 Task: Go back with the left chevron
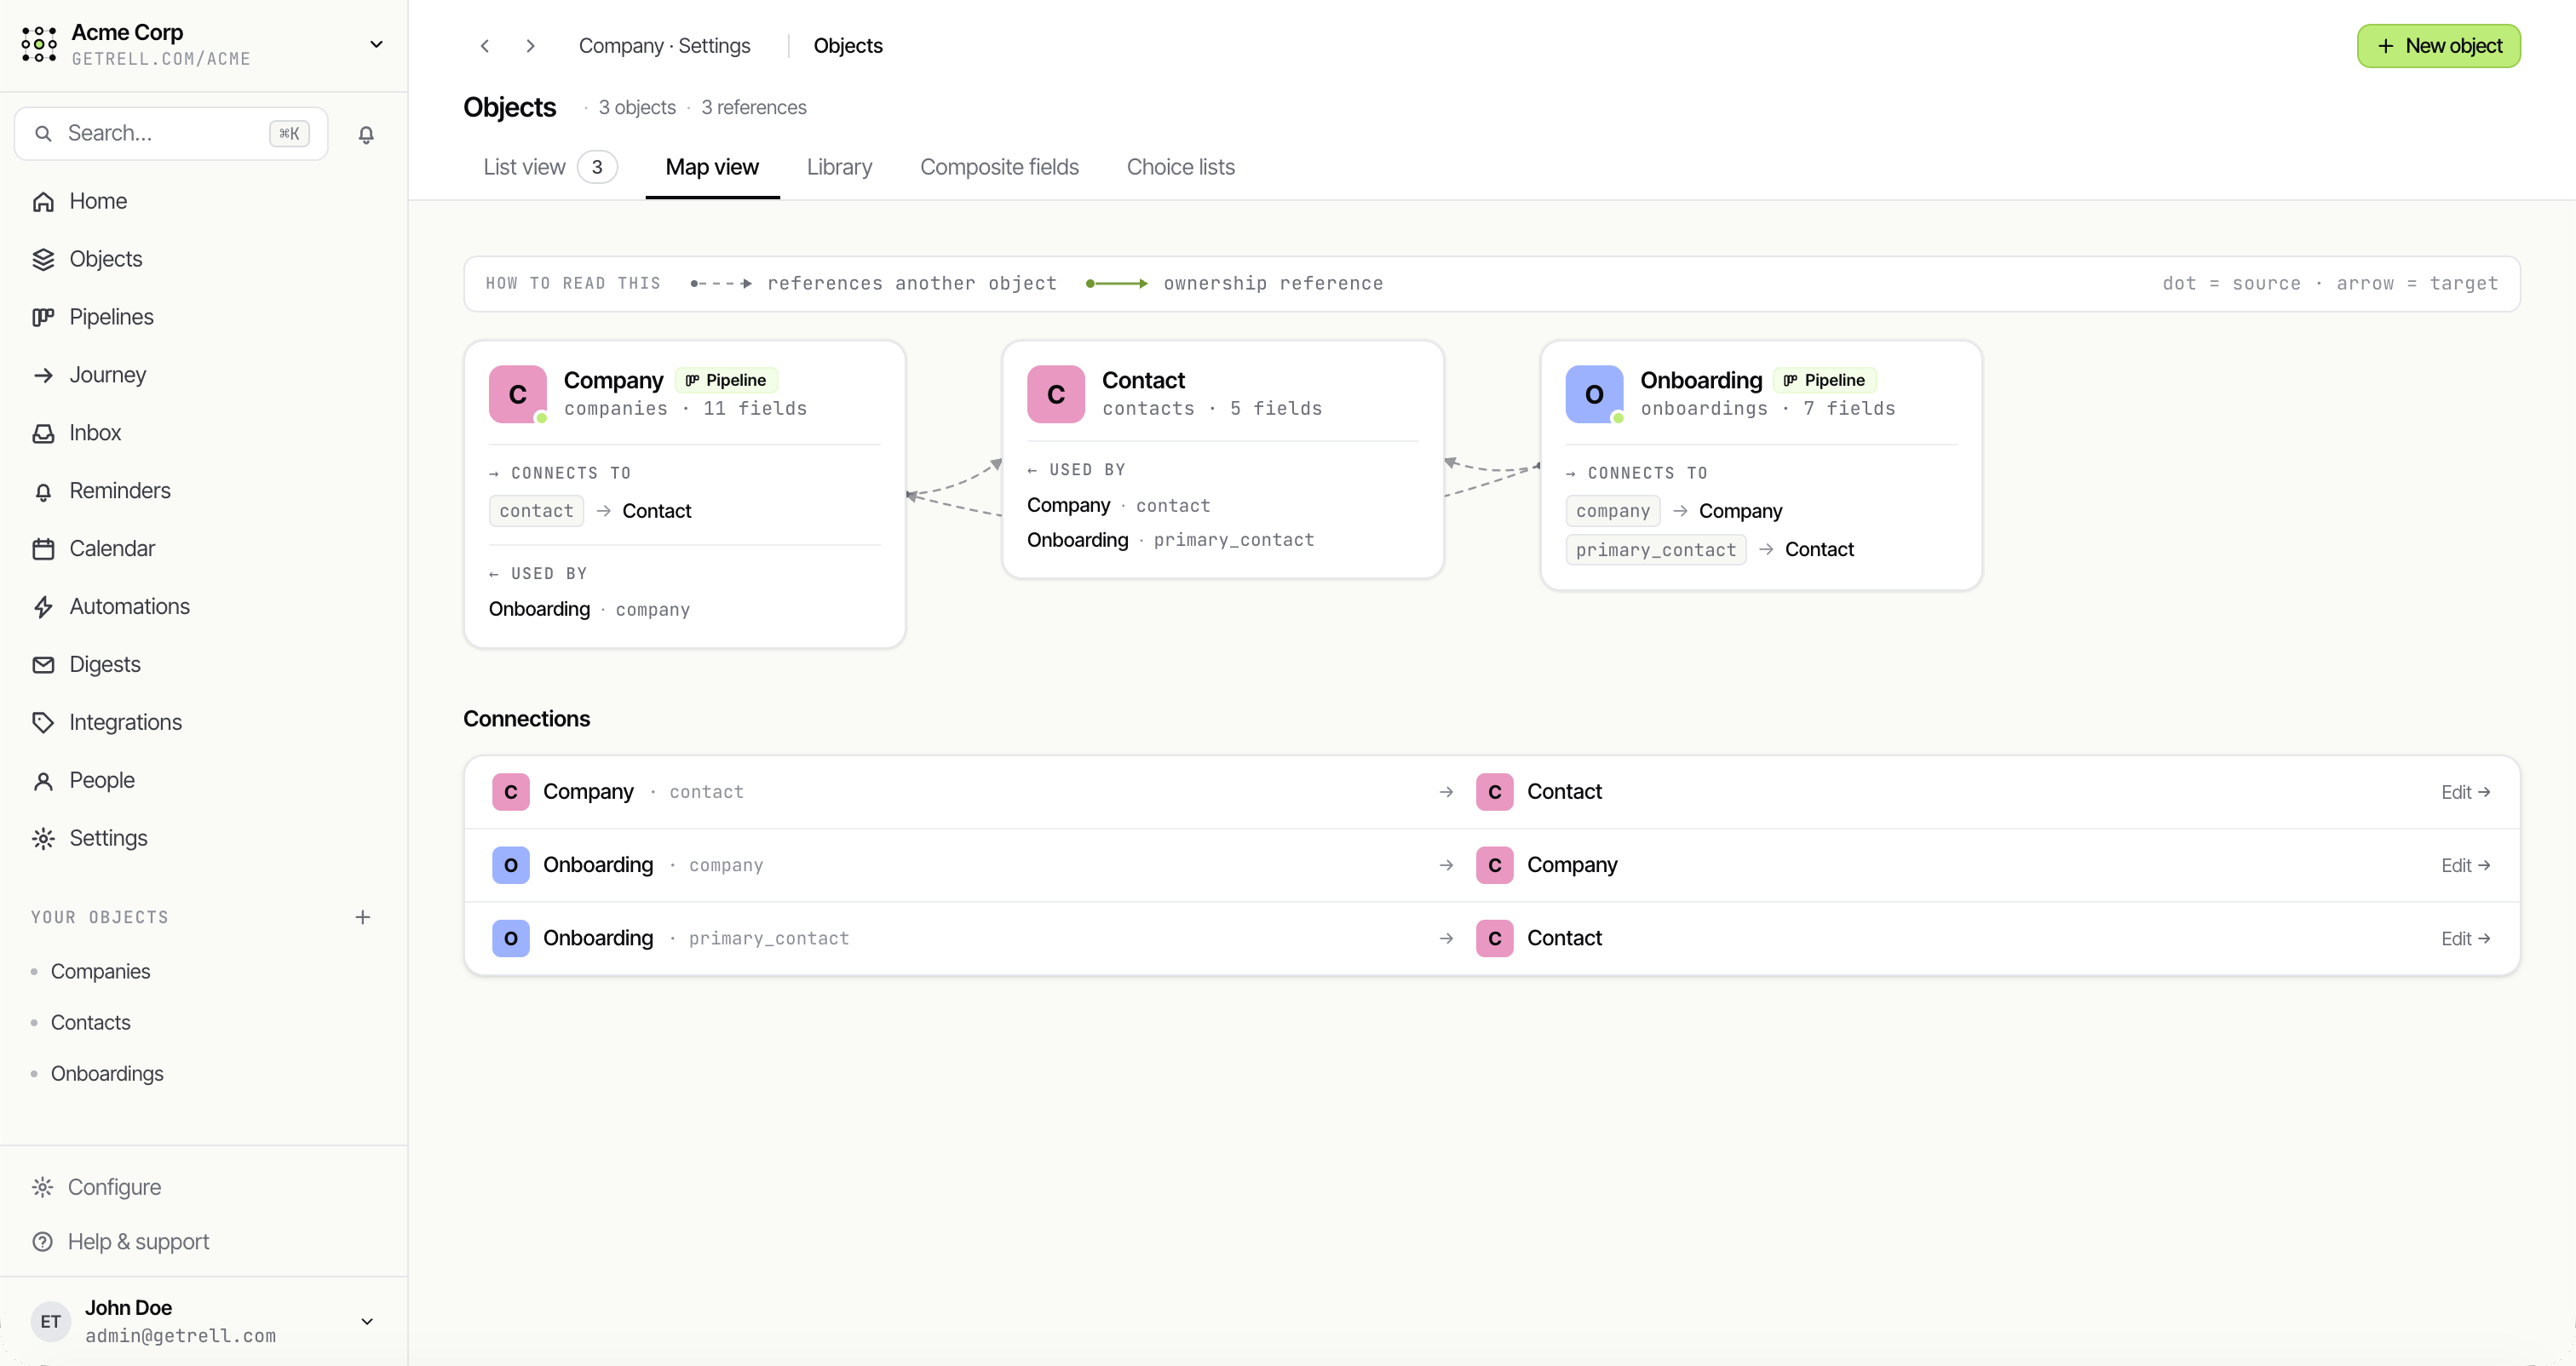pyautogui.click(x=485, y=46)
